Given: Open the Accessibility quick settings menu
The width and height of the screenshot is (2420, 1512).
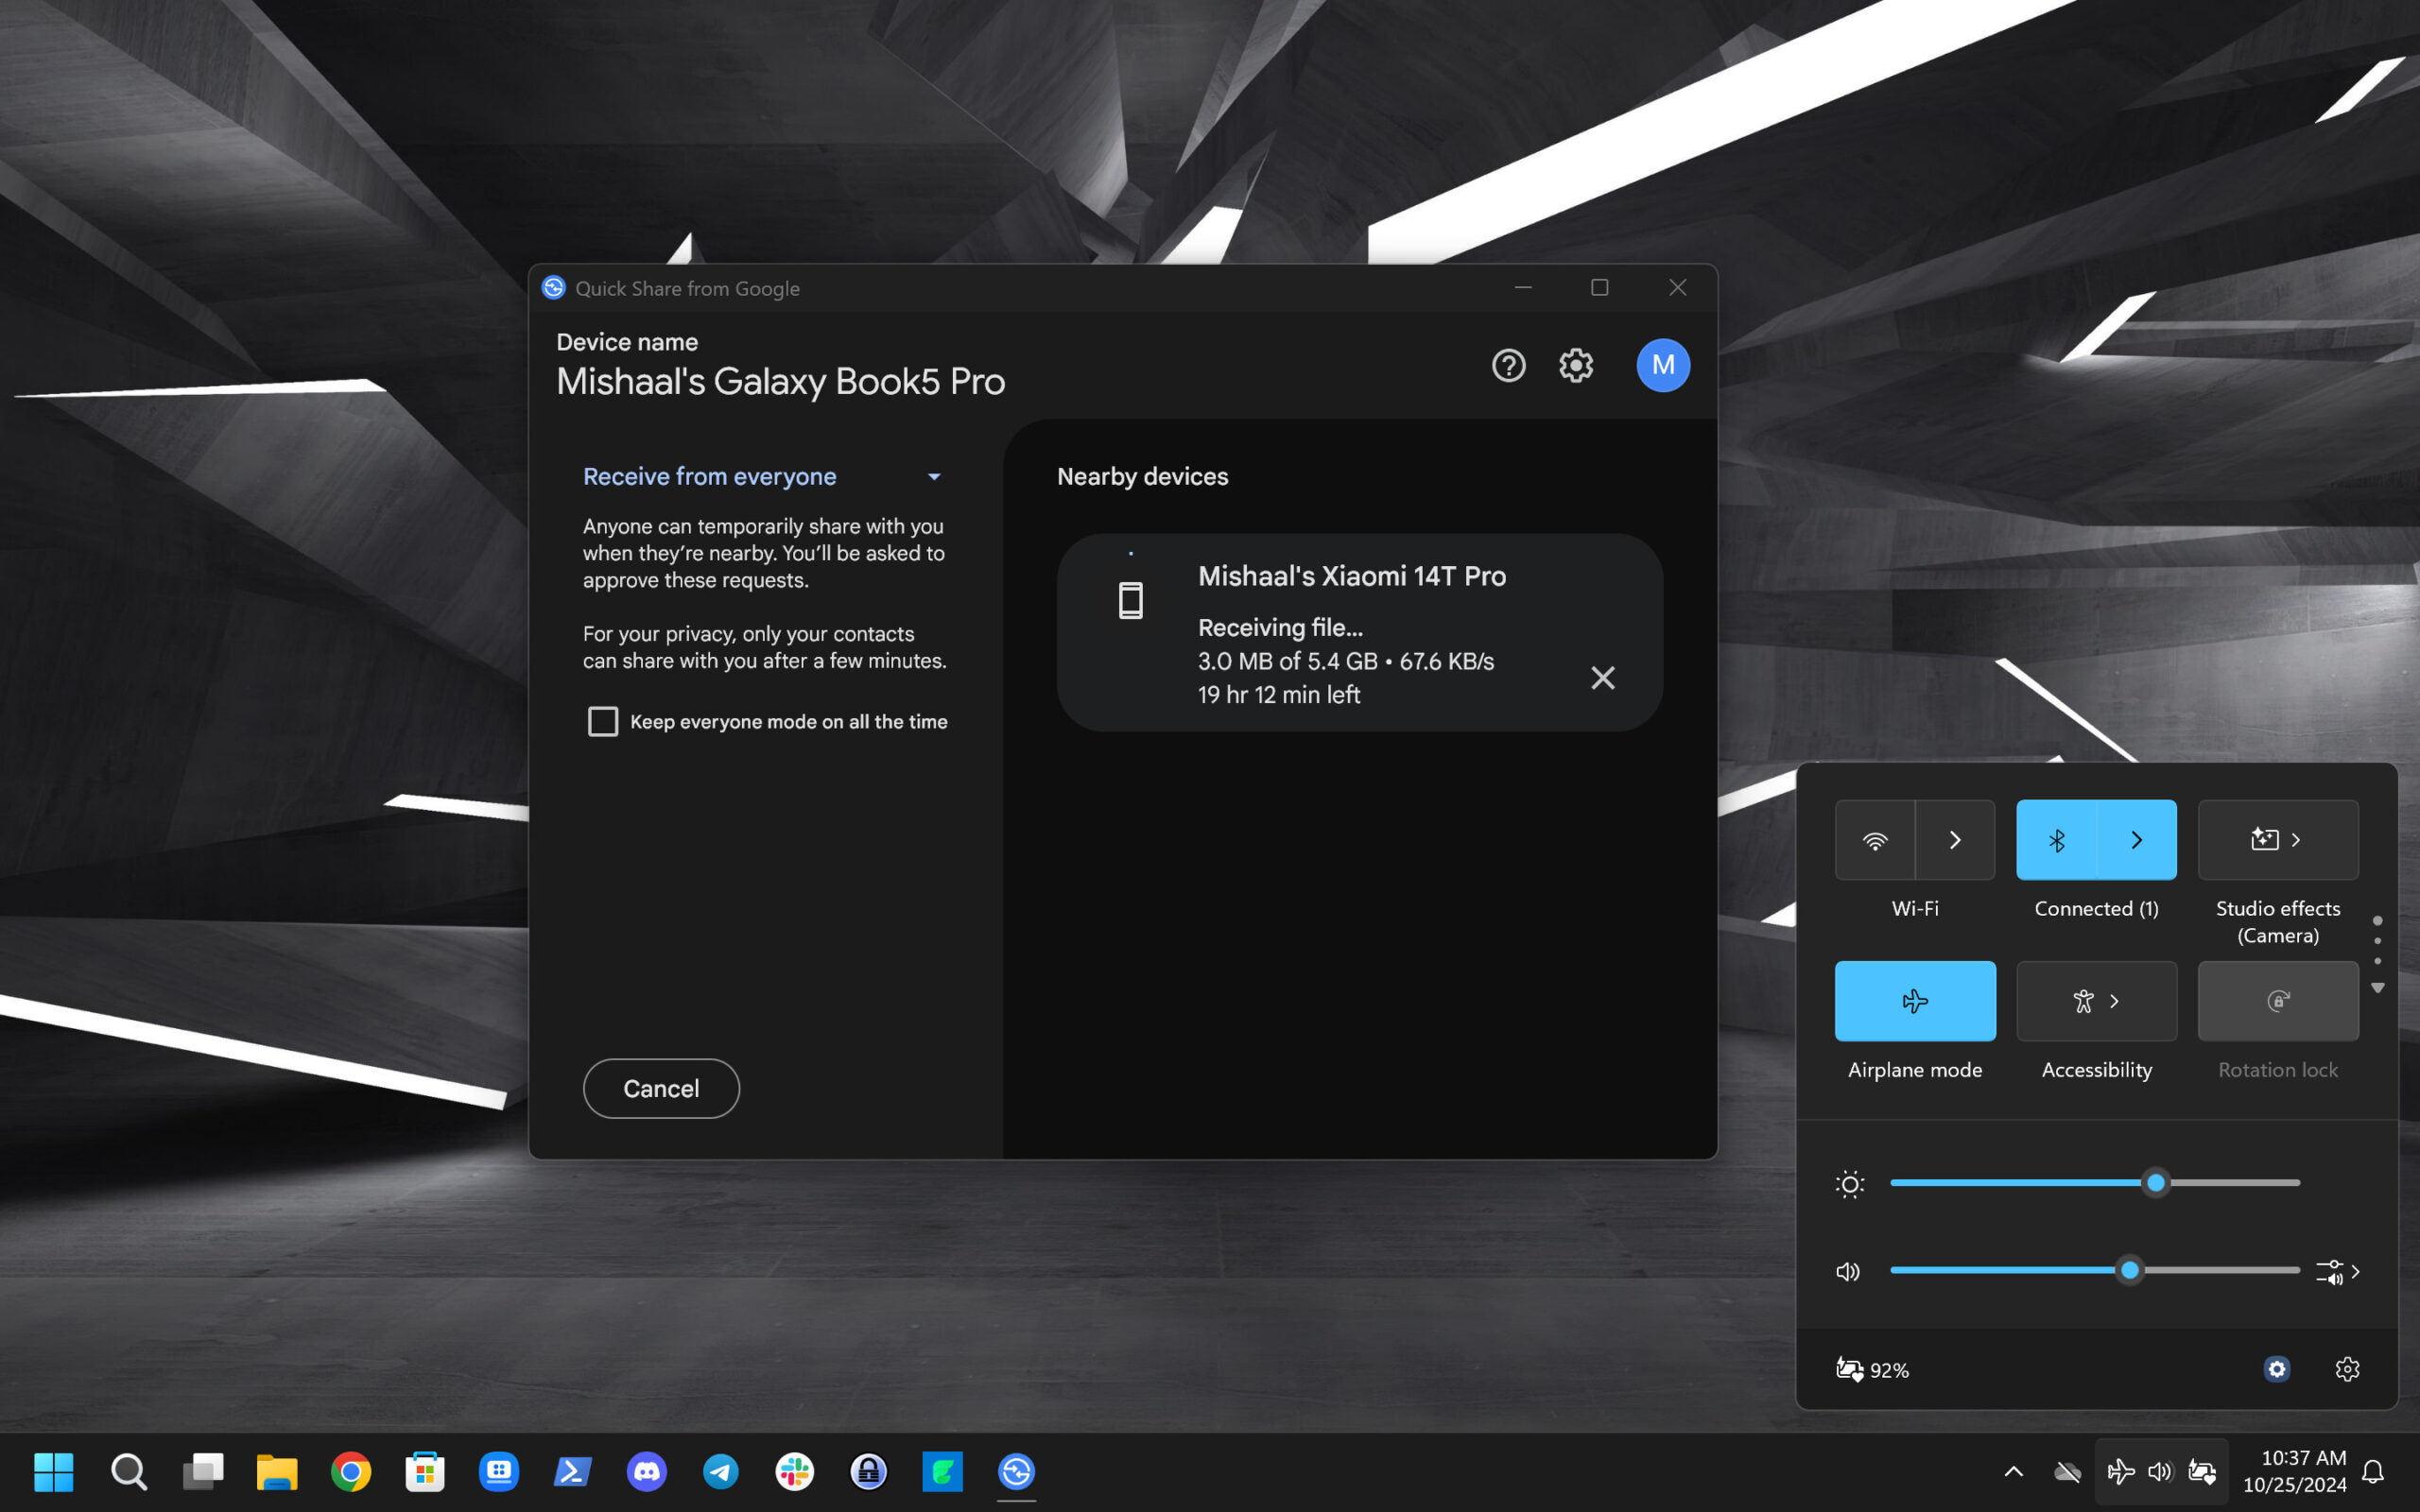Looking at the screenshot, I should (x=2096, y=1000).
